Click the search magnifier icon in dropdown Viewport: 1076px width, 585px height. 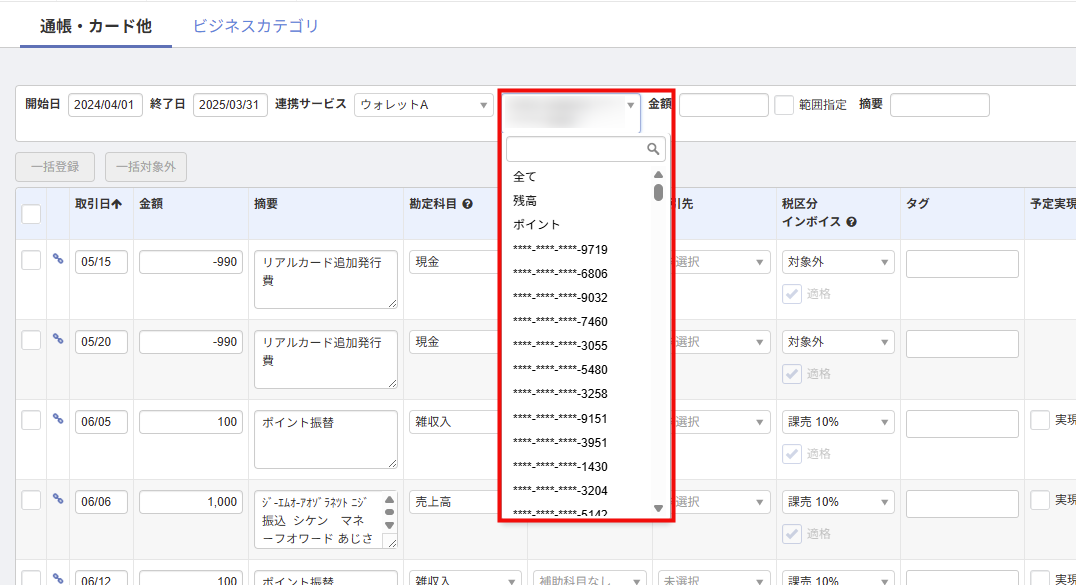click(x=654, y=149)
